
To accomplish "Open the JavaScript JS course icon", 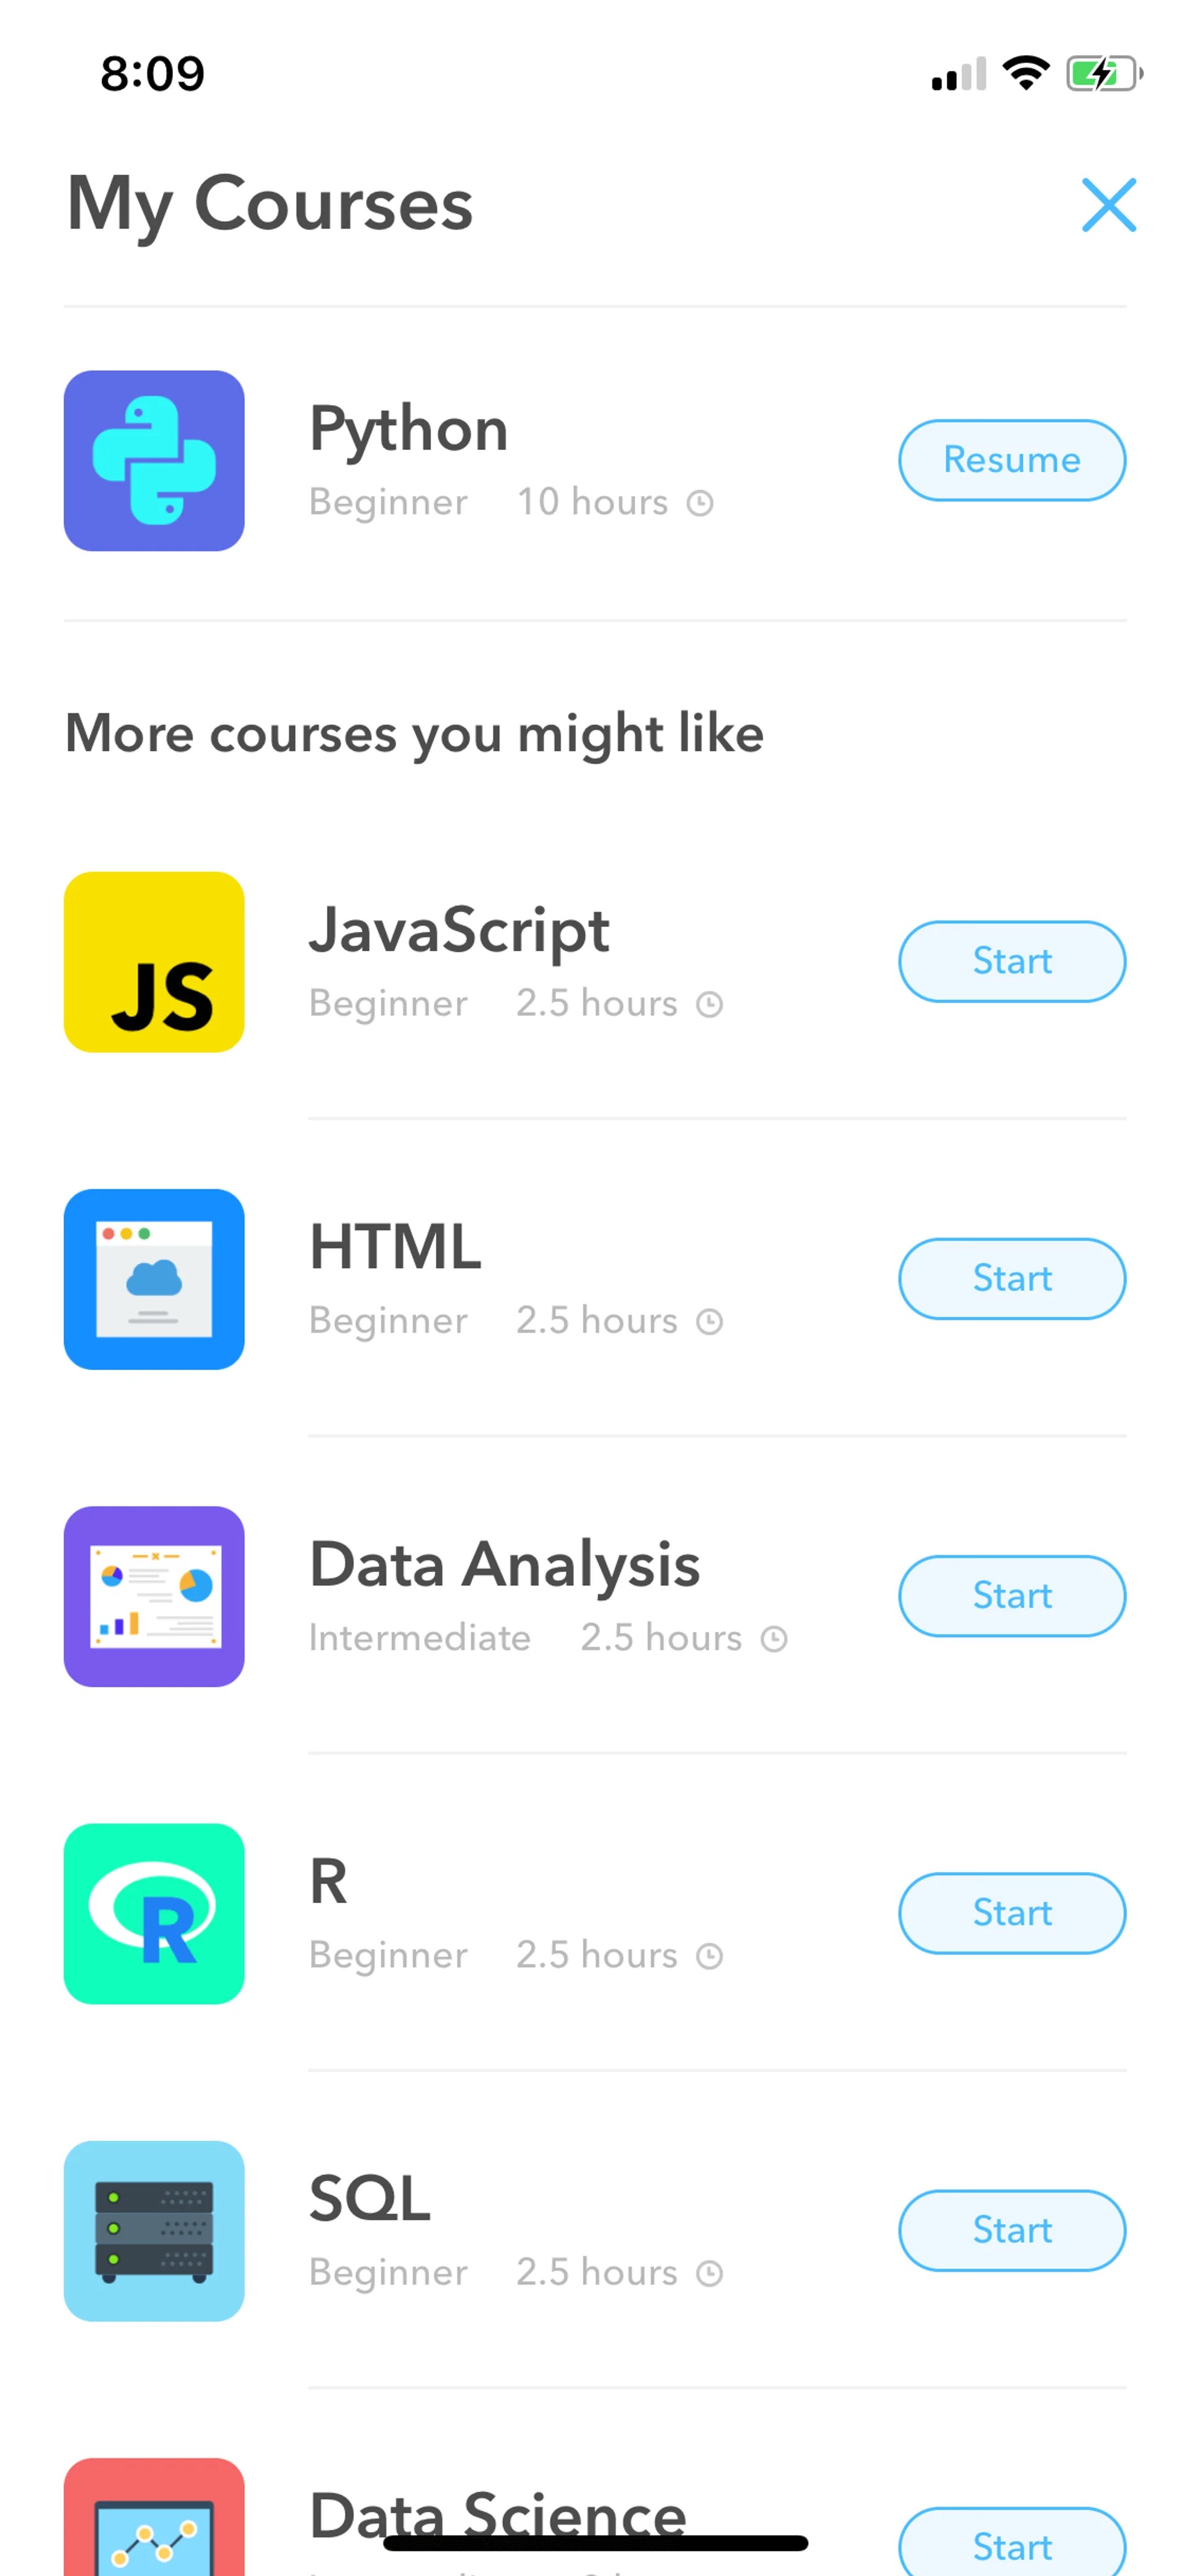I will [x=154, y=961].
